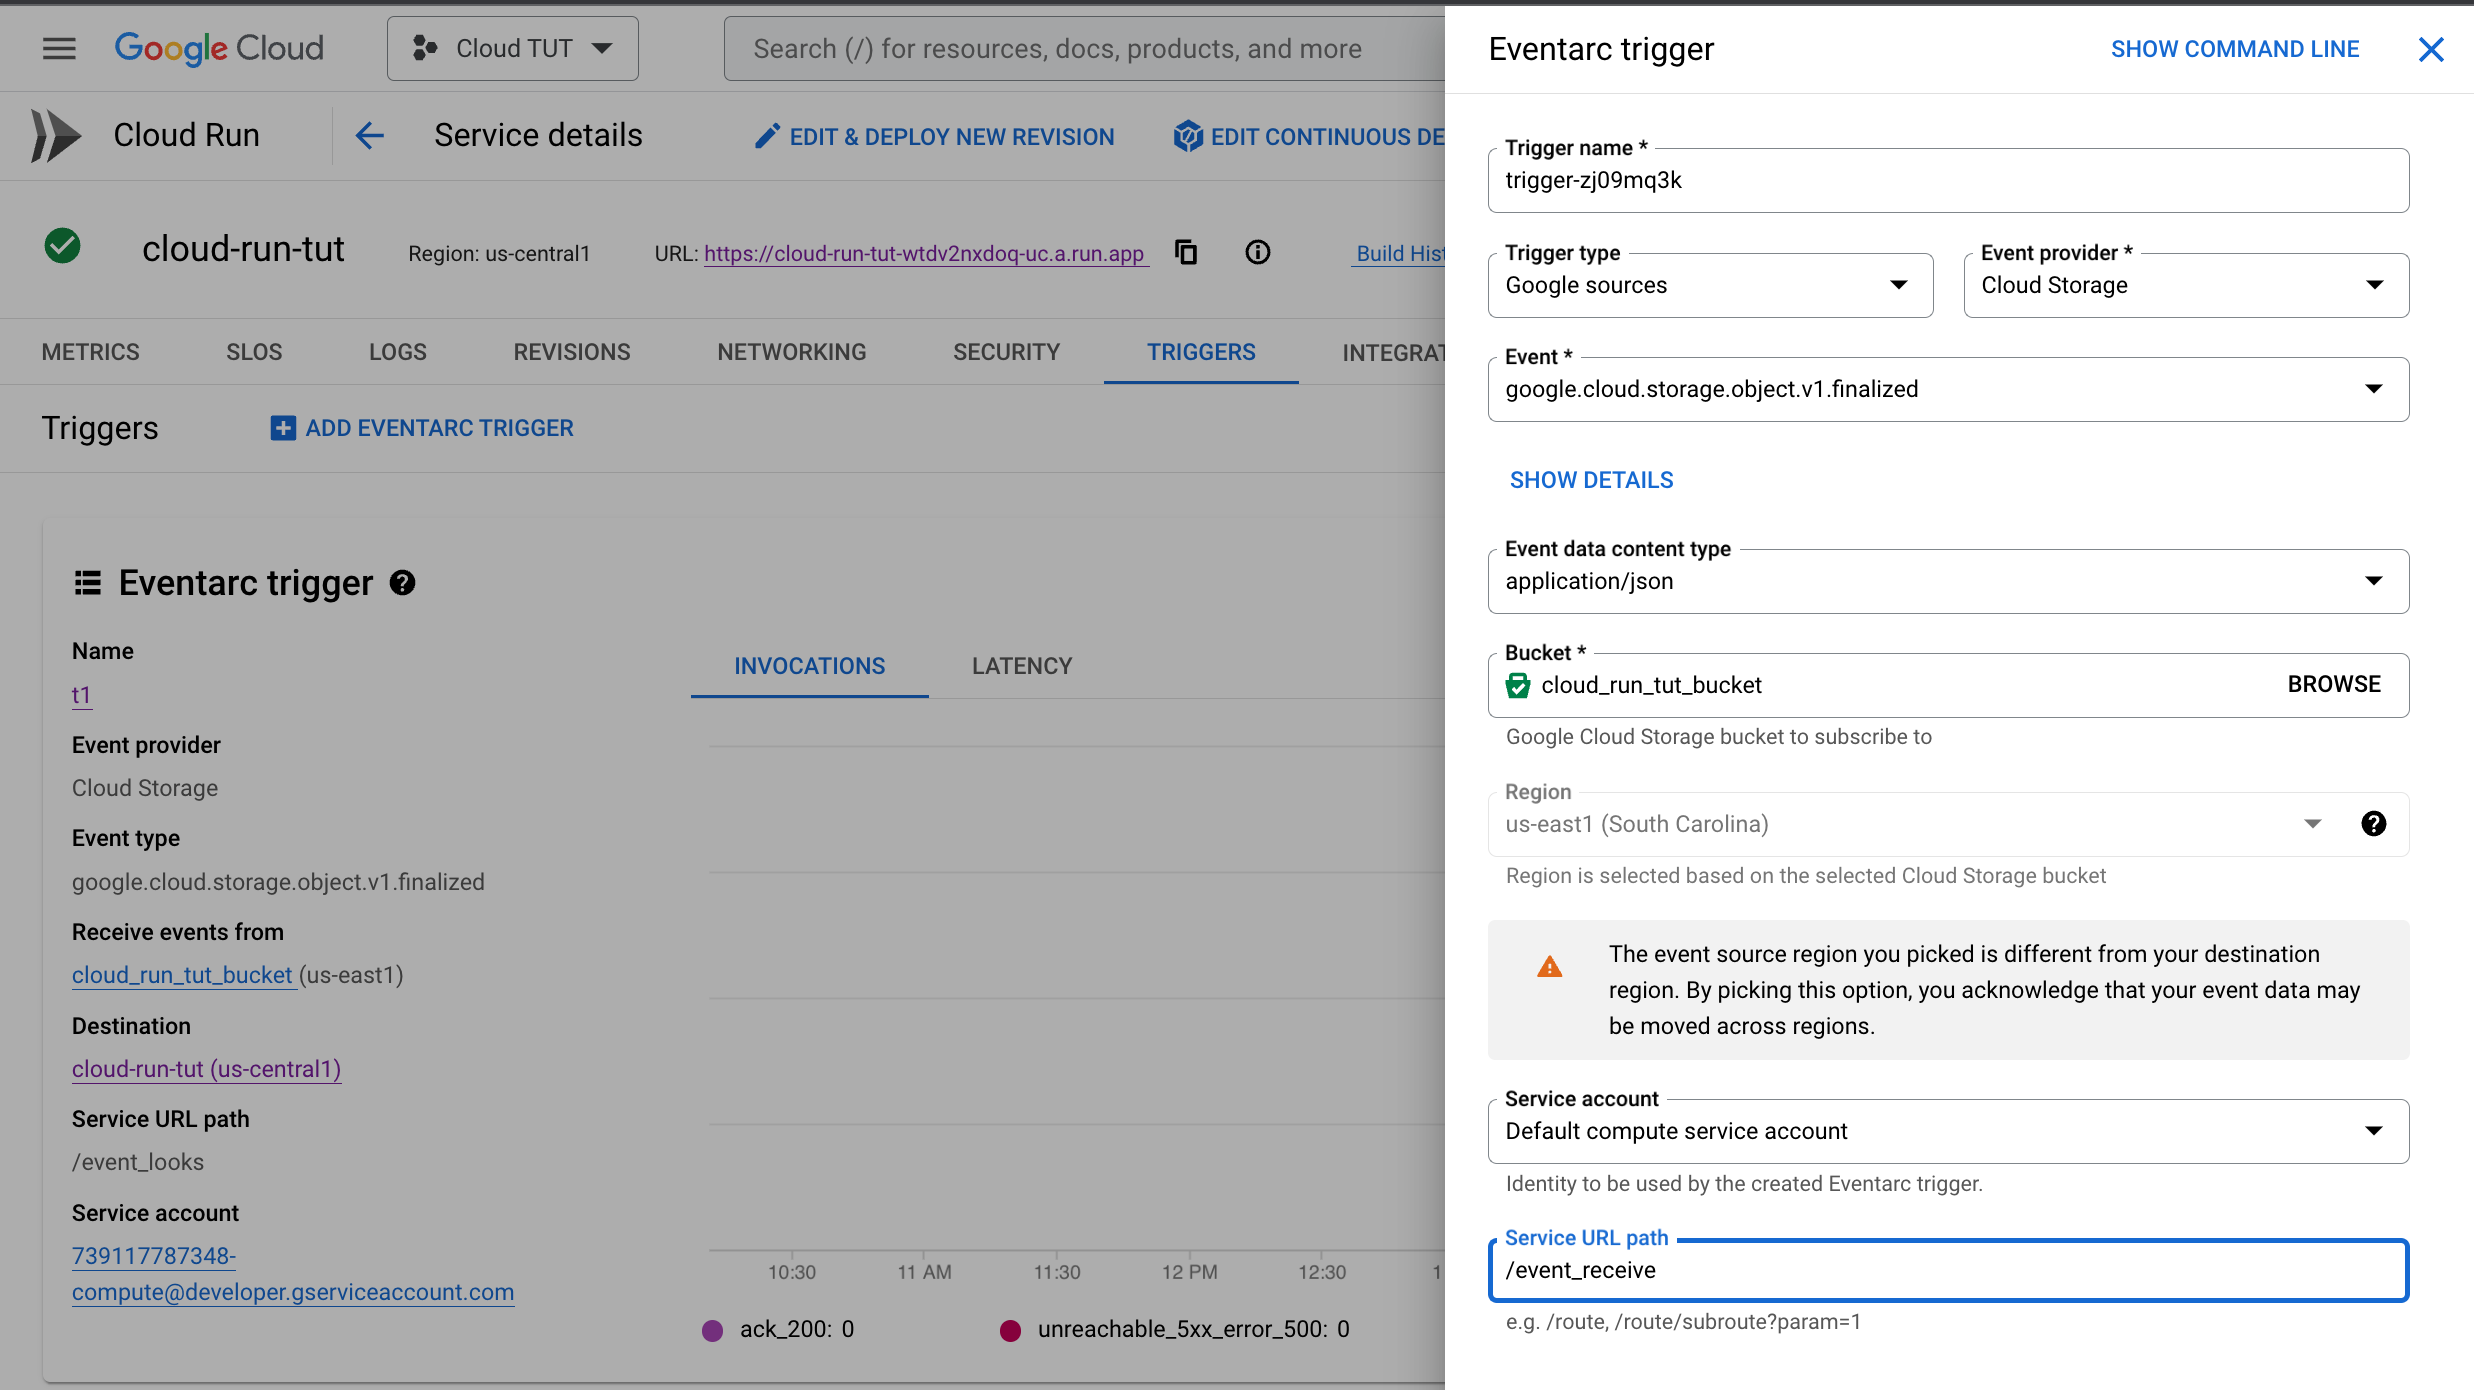The height and width of the screenshot is (1390, 2474).
Task: Click SHOW COMMAND LINE link
Action: pos(2235,49)
